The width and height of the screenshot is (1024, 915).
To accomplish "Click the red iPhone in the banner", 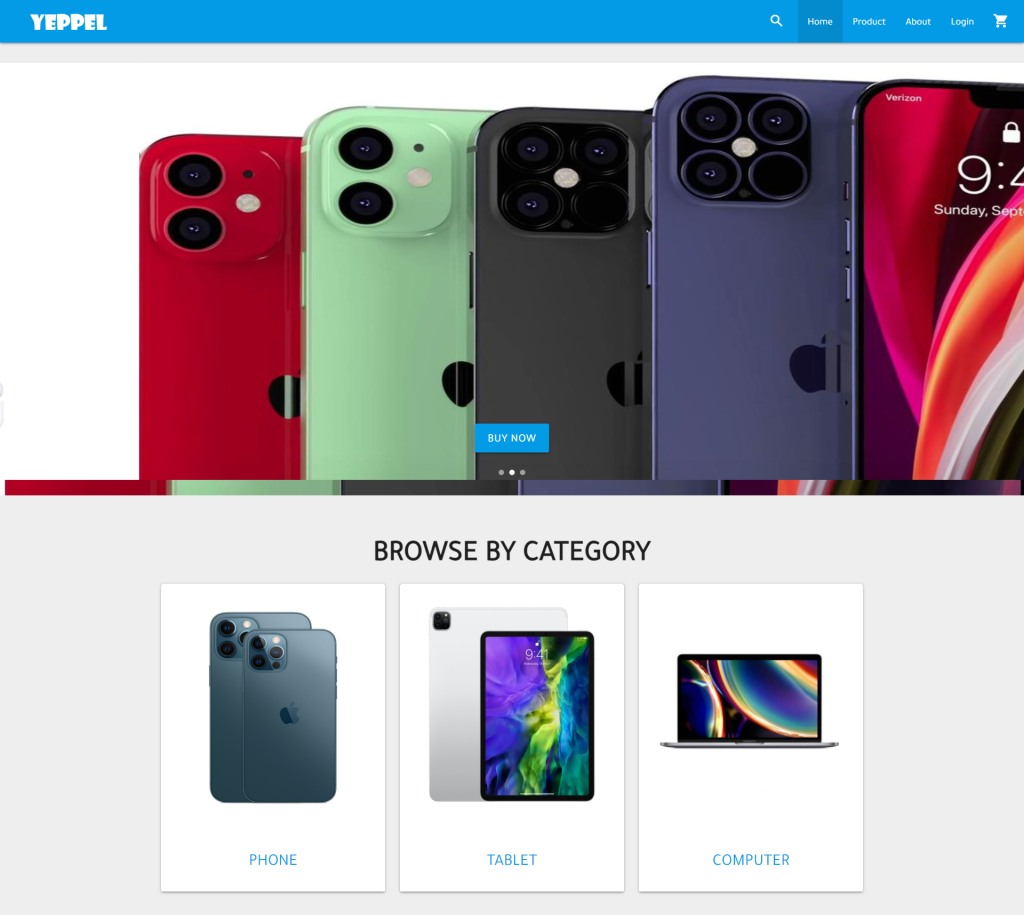I will 221,307.
